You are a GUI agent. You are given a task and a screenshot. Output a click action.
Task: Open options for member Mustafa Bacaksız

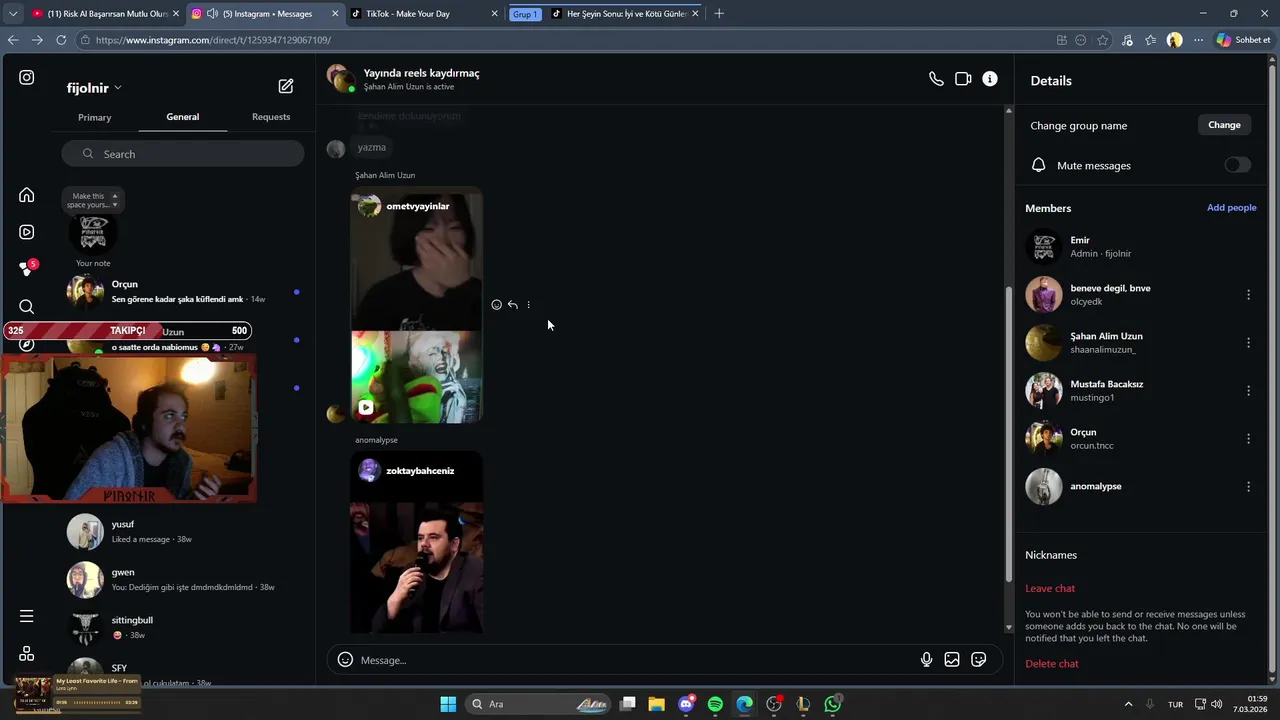coord(1248,390)
